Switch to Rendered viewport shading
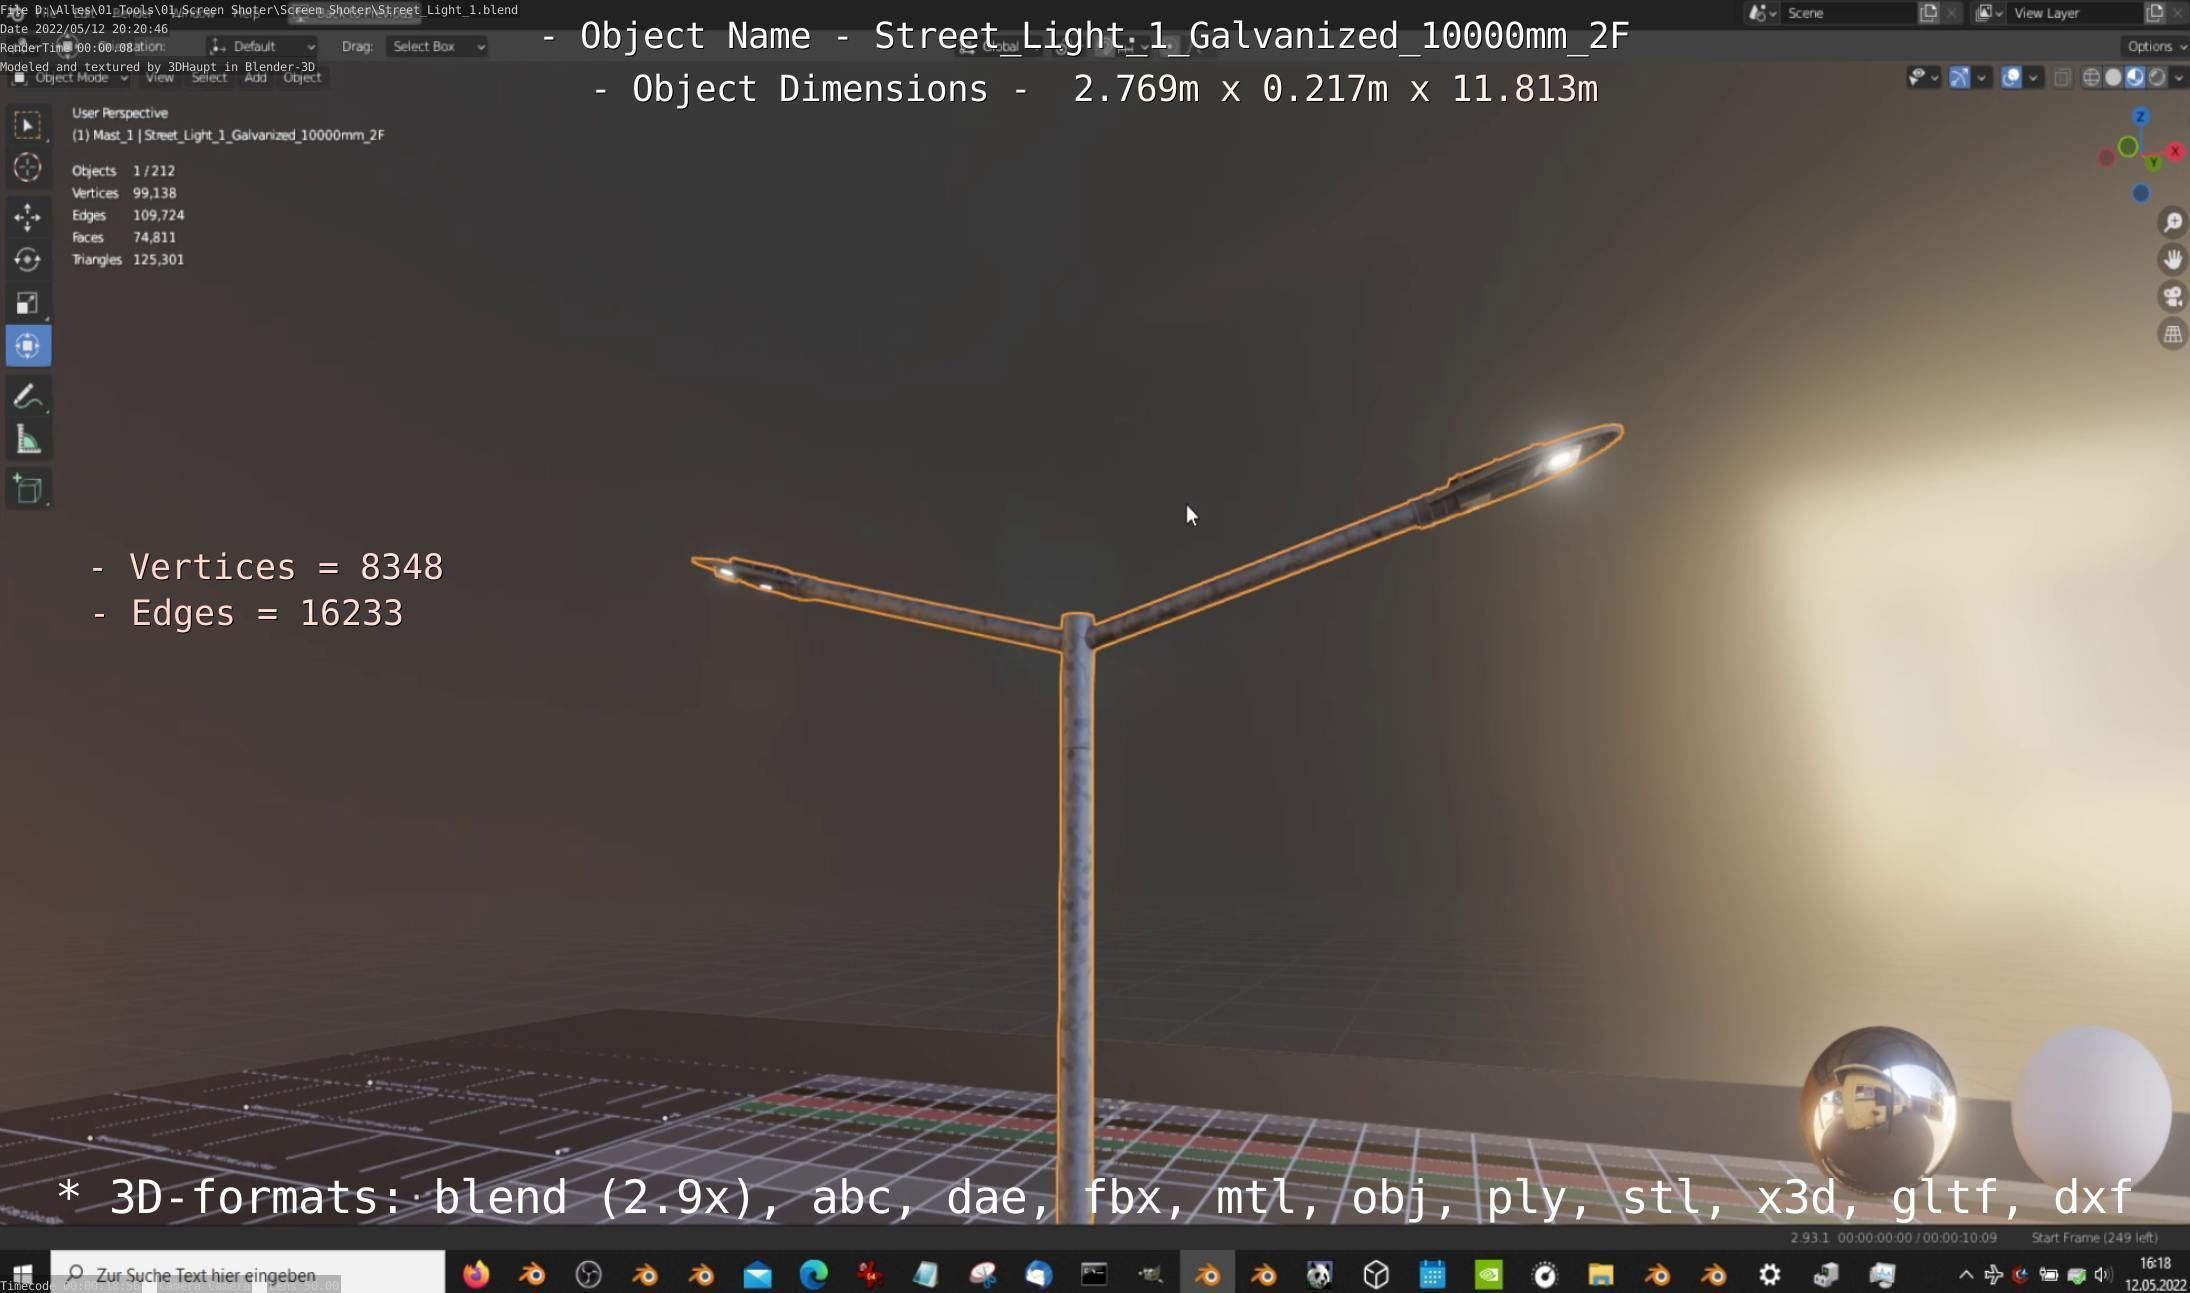The image size is (2190, 1293). pos(2157,78)
